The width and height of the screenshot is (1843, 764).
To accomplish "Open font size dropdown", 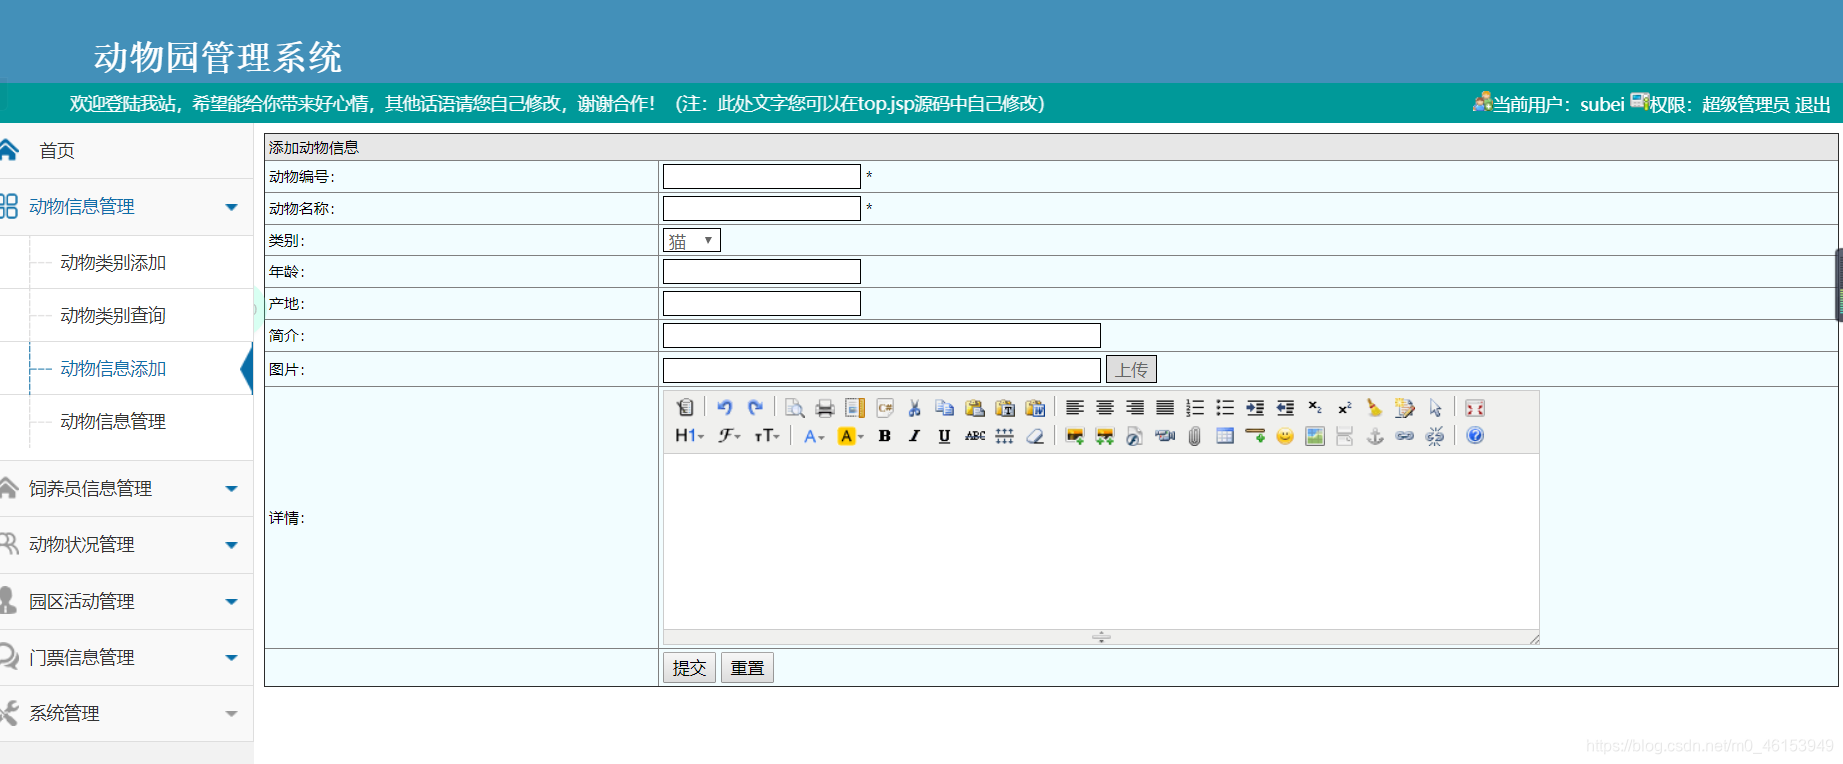I will (x=767, y=436).
